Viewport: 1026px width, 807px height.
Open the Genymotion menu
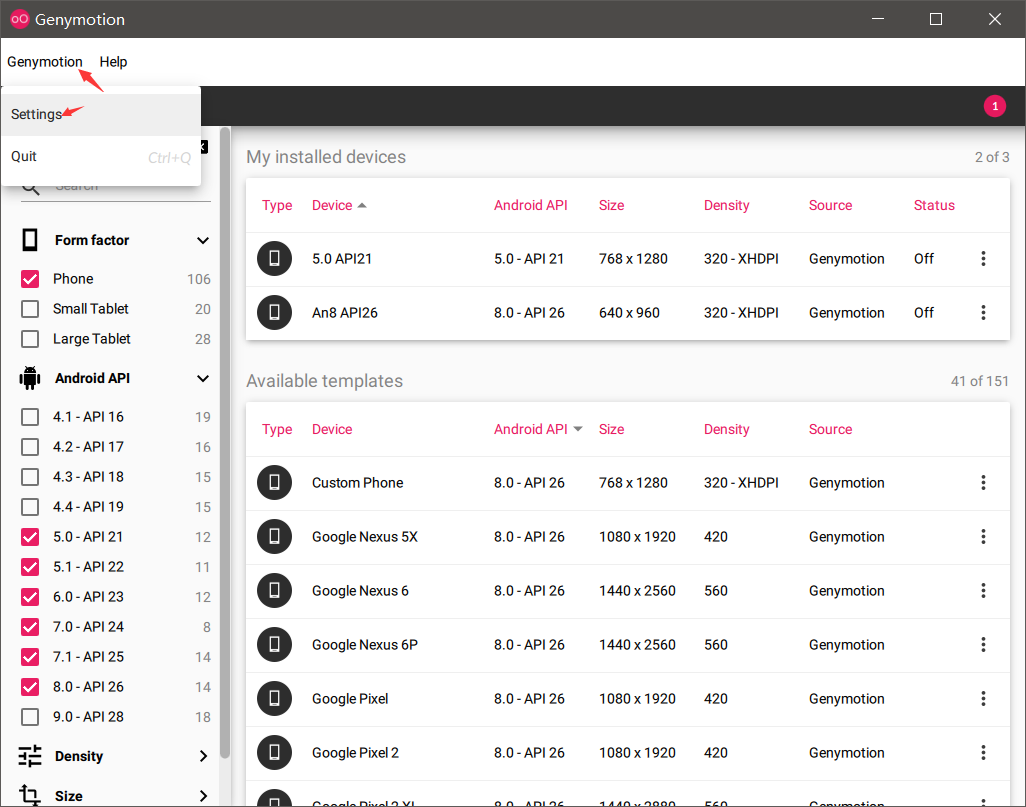tap(44, 62)
